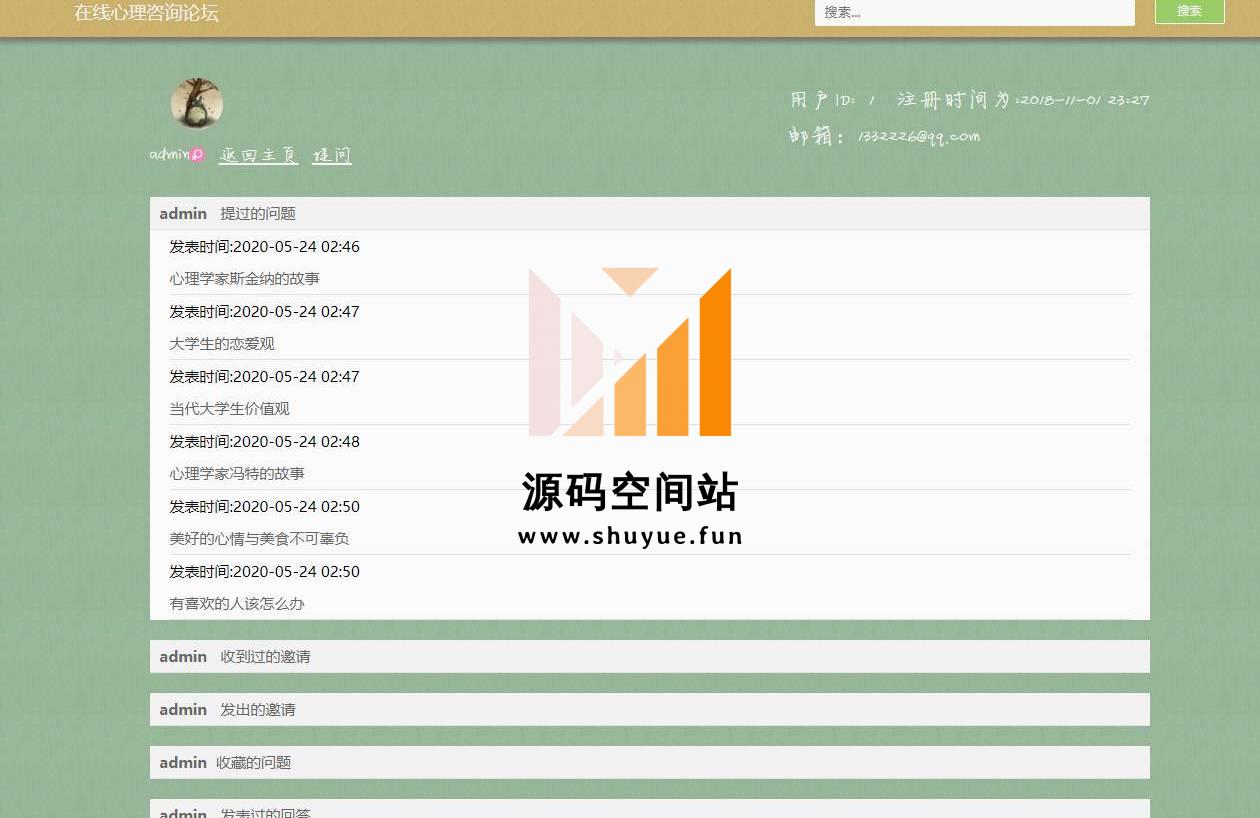Follow the 返回主页 link

258,155
